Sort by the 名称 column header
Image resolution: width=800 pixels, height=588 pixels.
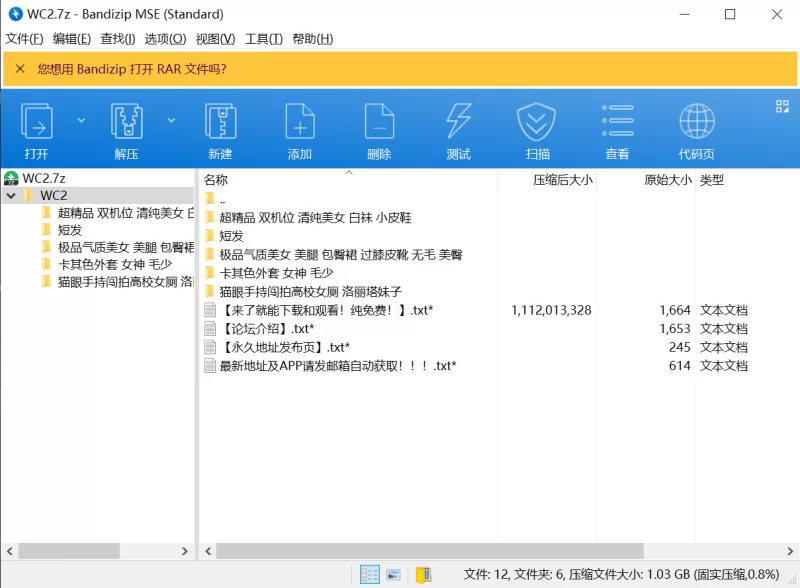tap(216, 180)
